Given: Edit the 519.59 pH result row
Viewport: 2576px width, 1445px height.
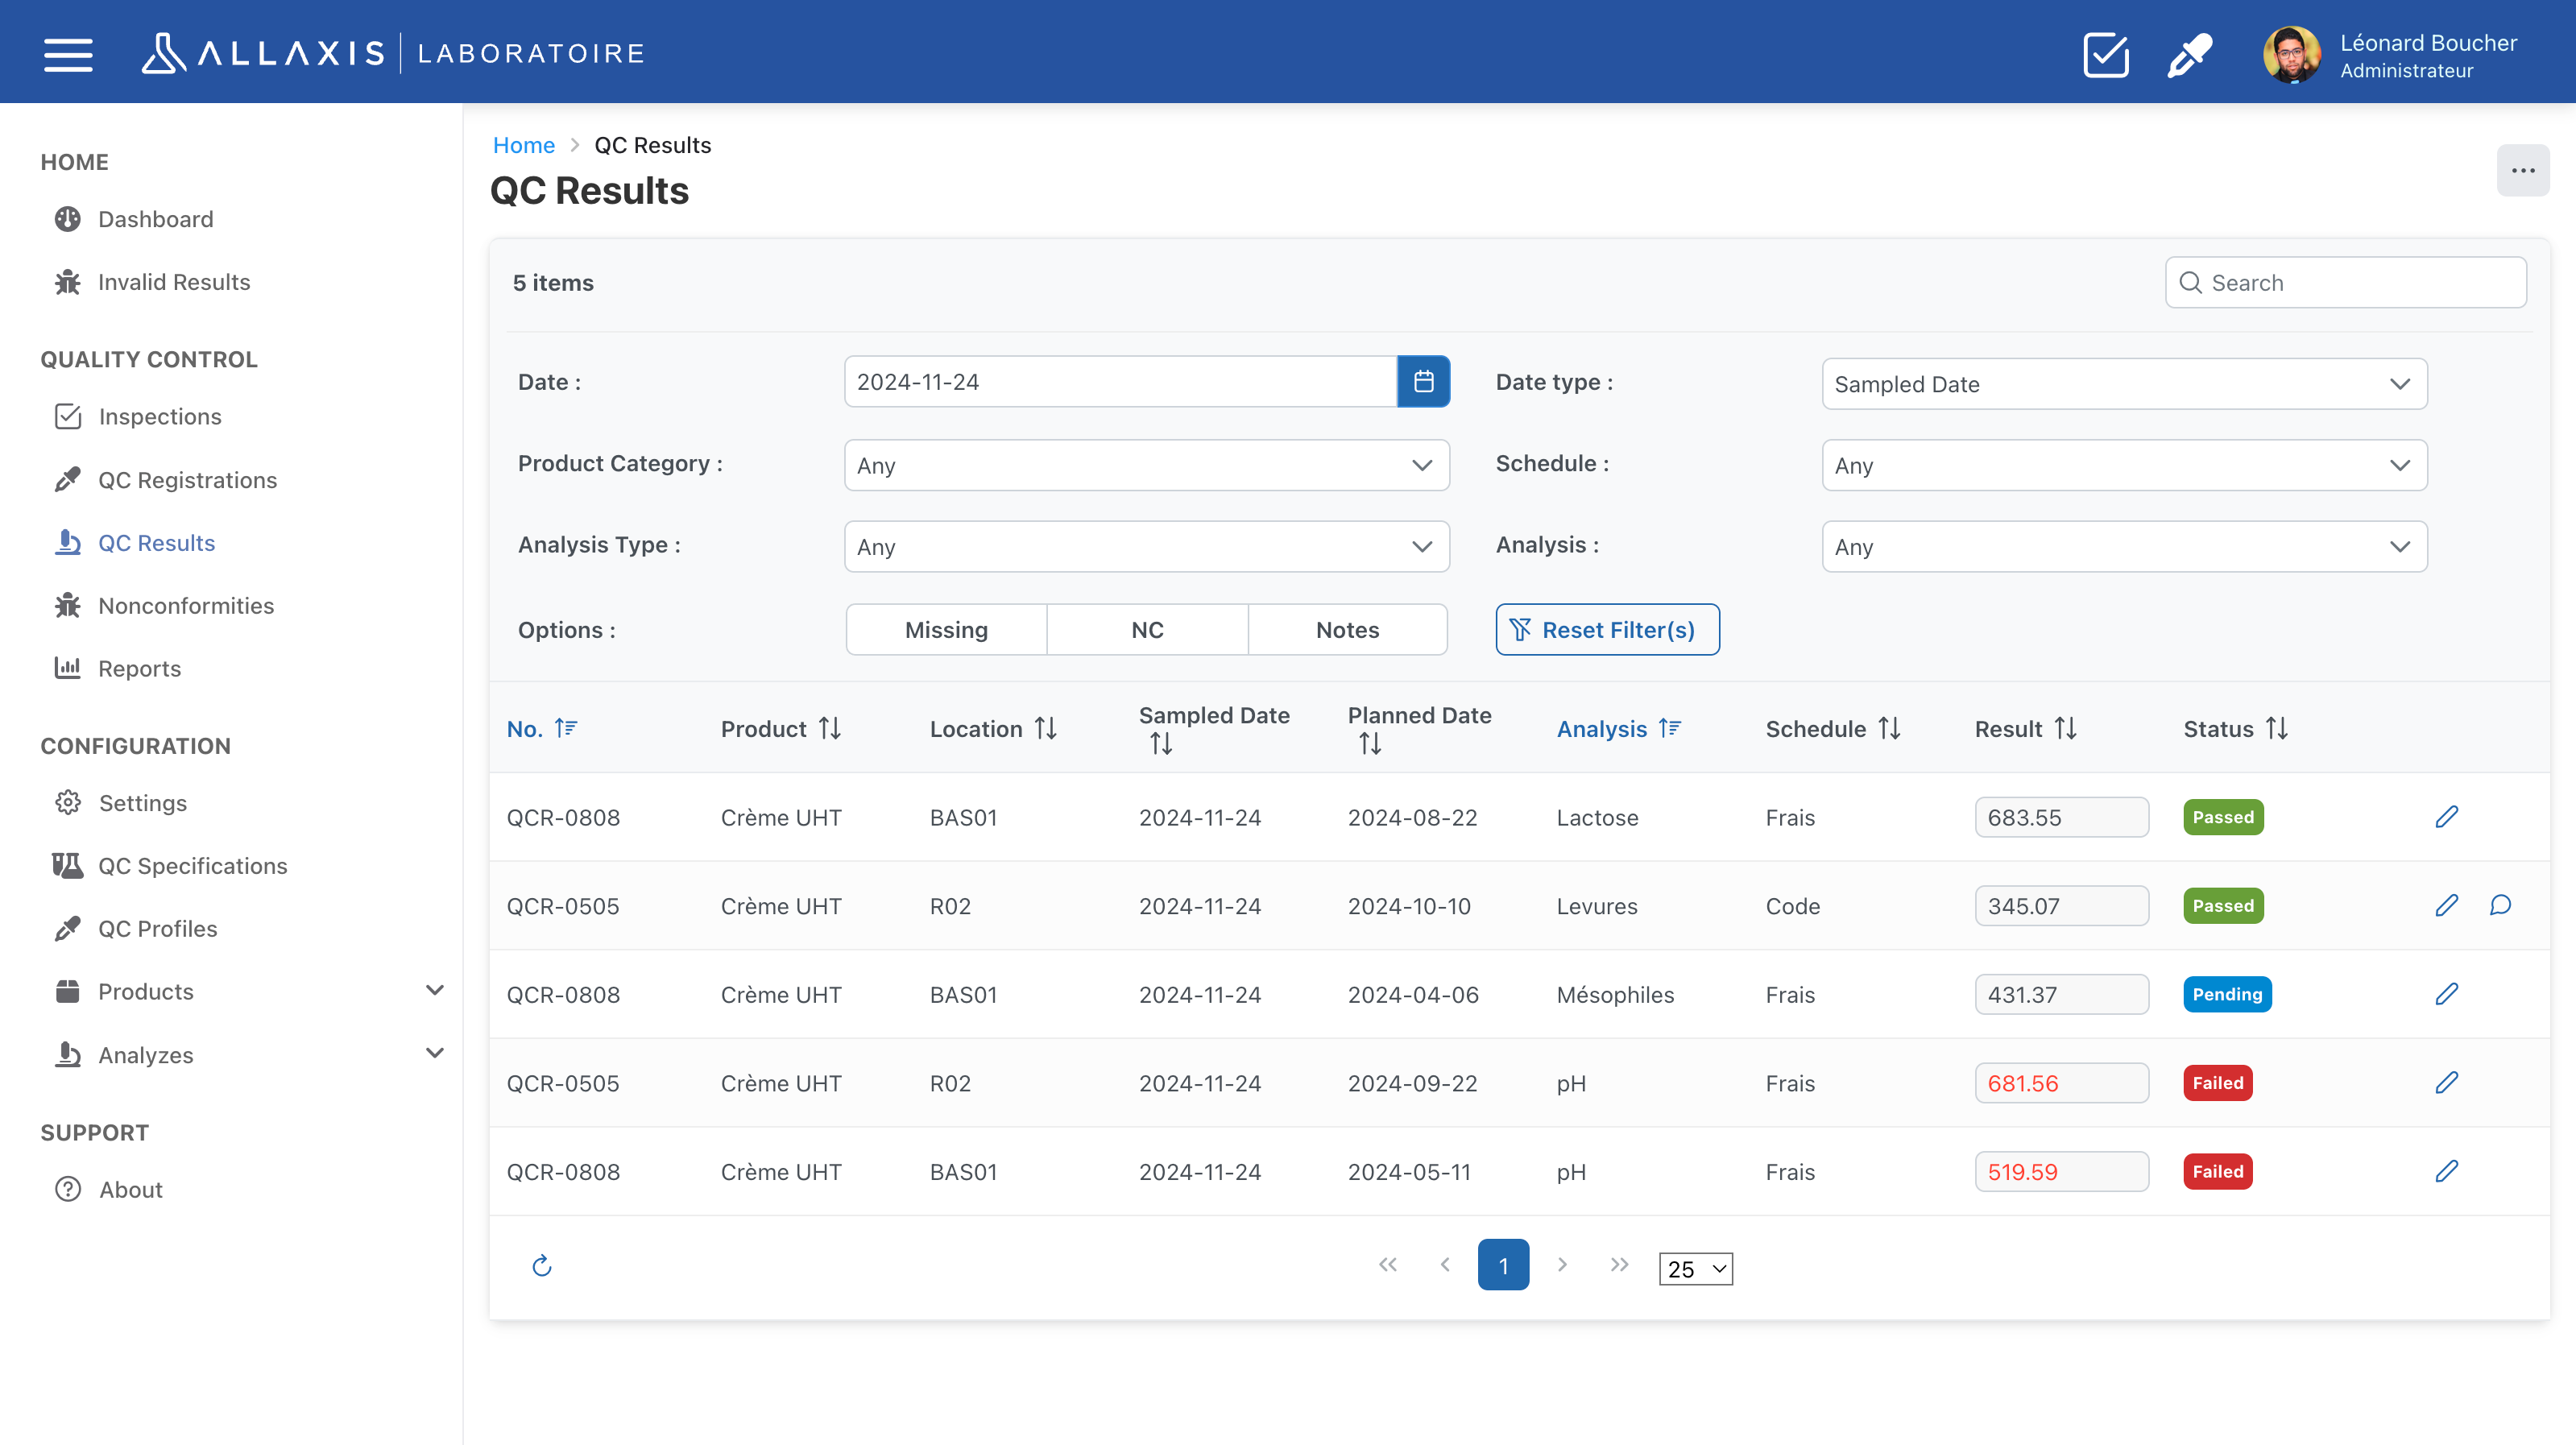Looking at the screenshot, I should (x=2446, y=1171).
